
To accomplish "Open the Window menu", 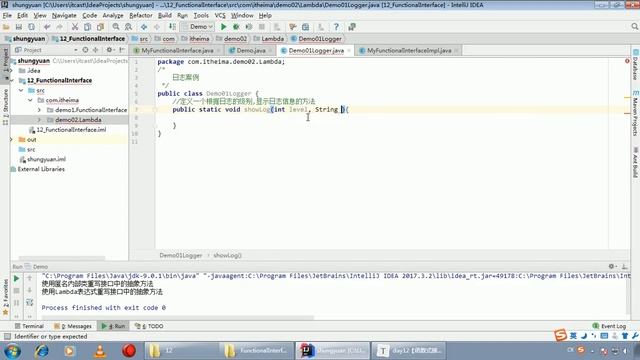I will [242, 16].
